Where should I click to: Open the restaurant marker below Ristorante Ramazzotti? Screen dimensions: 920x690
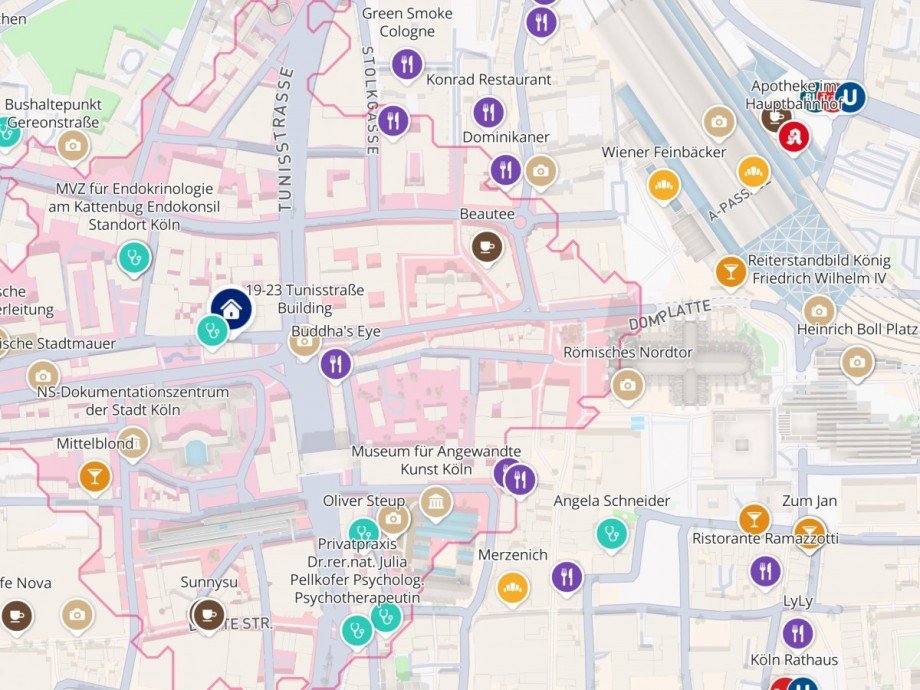tap(766, 571)
